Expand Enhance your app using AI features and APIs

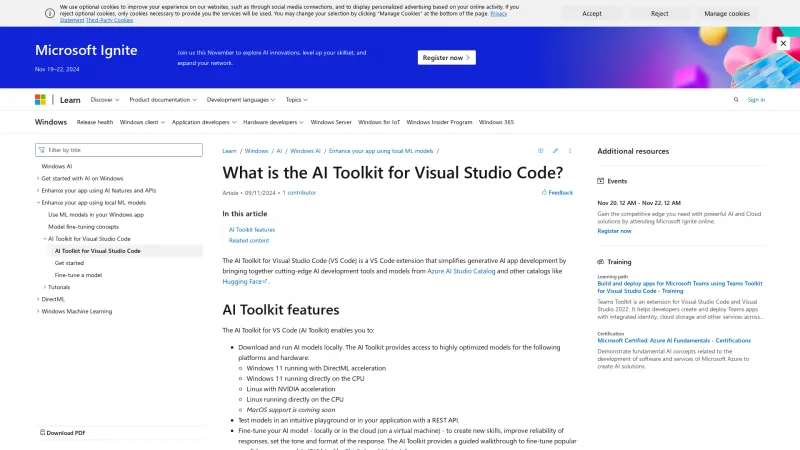coord(38,190)
